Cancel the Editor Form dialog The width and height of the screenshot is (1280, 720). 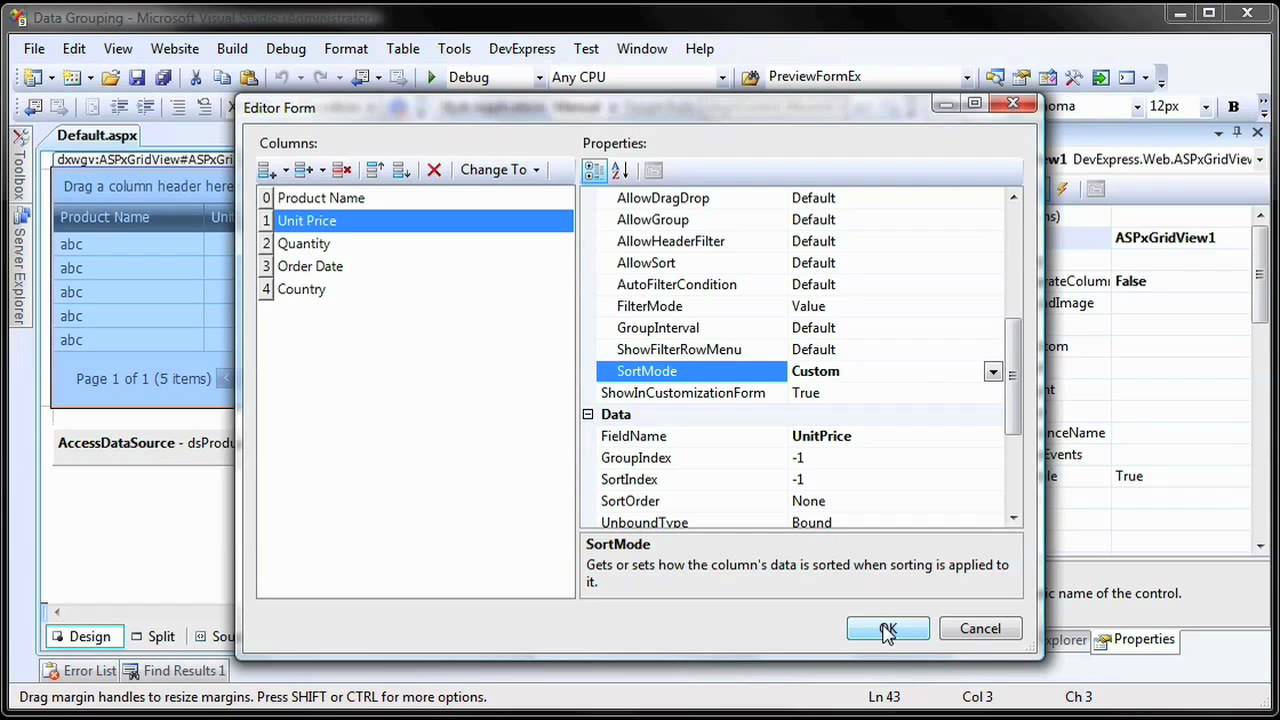pyautogui.click(x=980, y=629)
